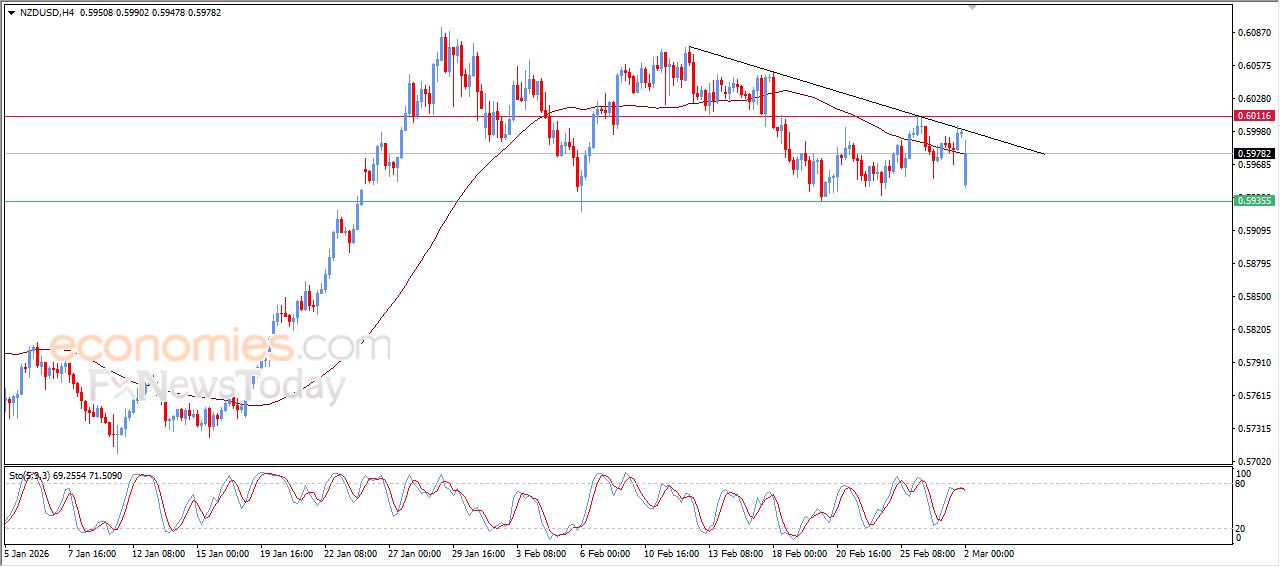Click the dropdown arrow beside NZDUSD,H4
1280x567 pixels.
pyautogui.click(x=11, y=13)
